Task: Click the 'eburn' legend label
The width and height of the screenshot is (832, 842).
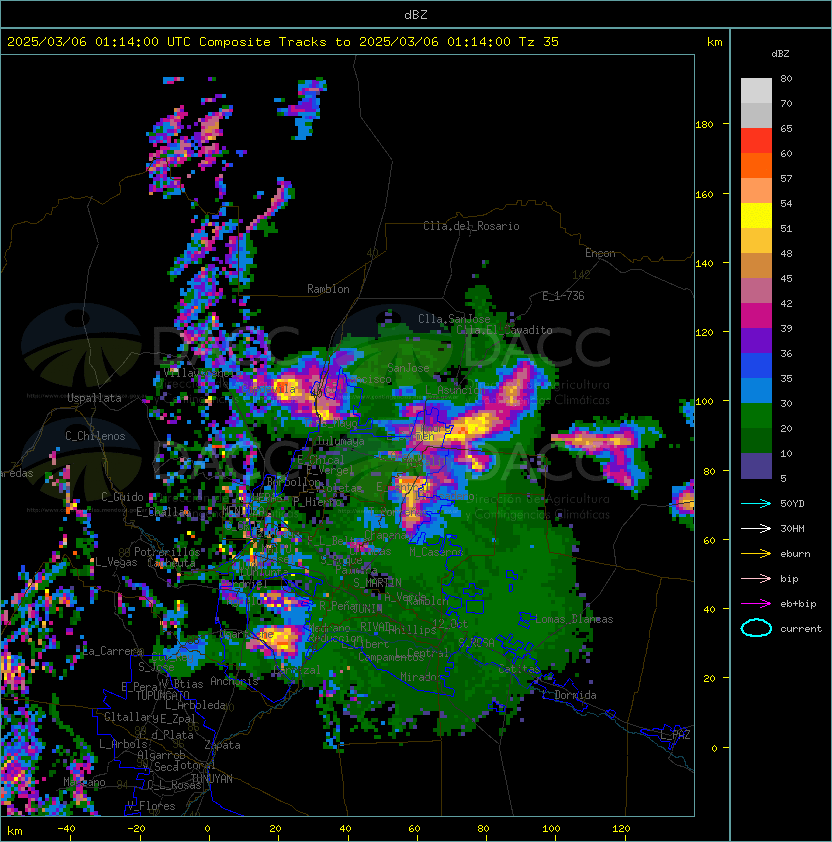Action: [795, 554]
